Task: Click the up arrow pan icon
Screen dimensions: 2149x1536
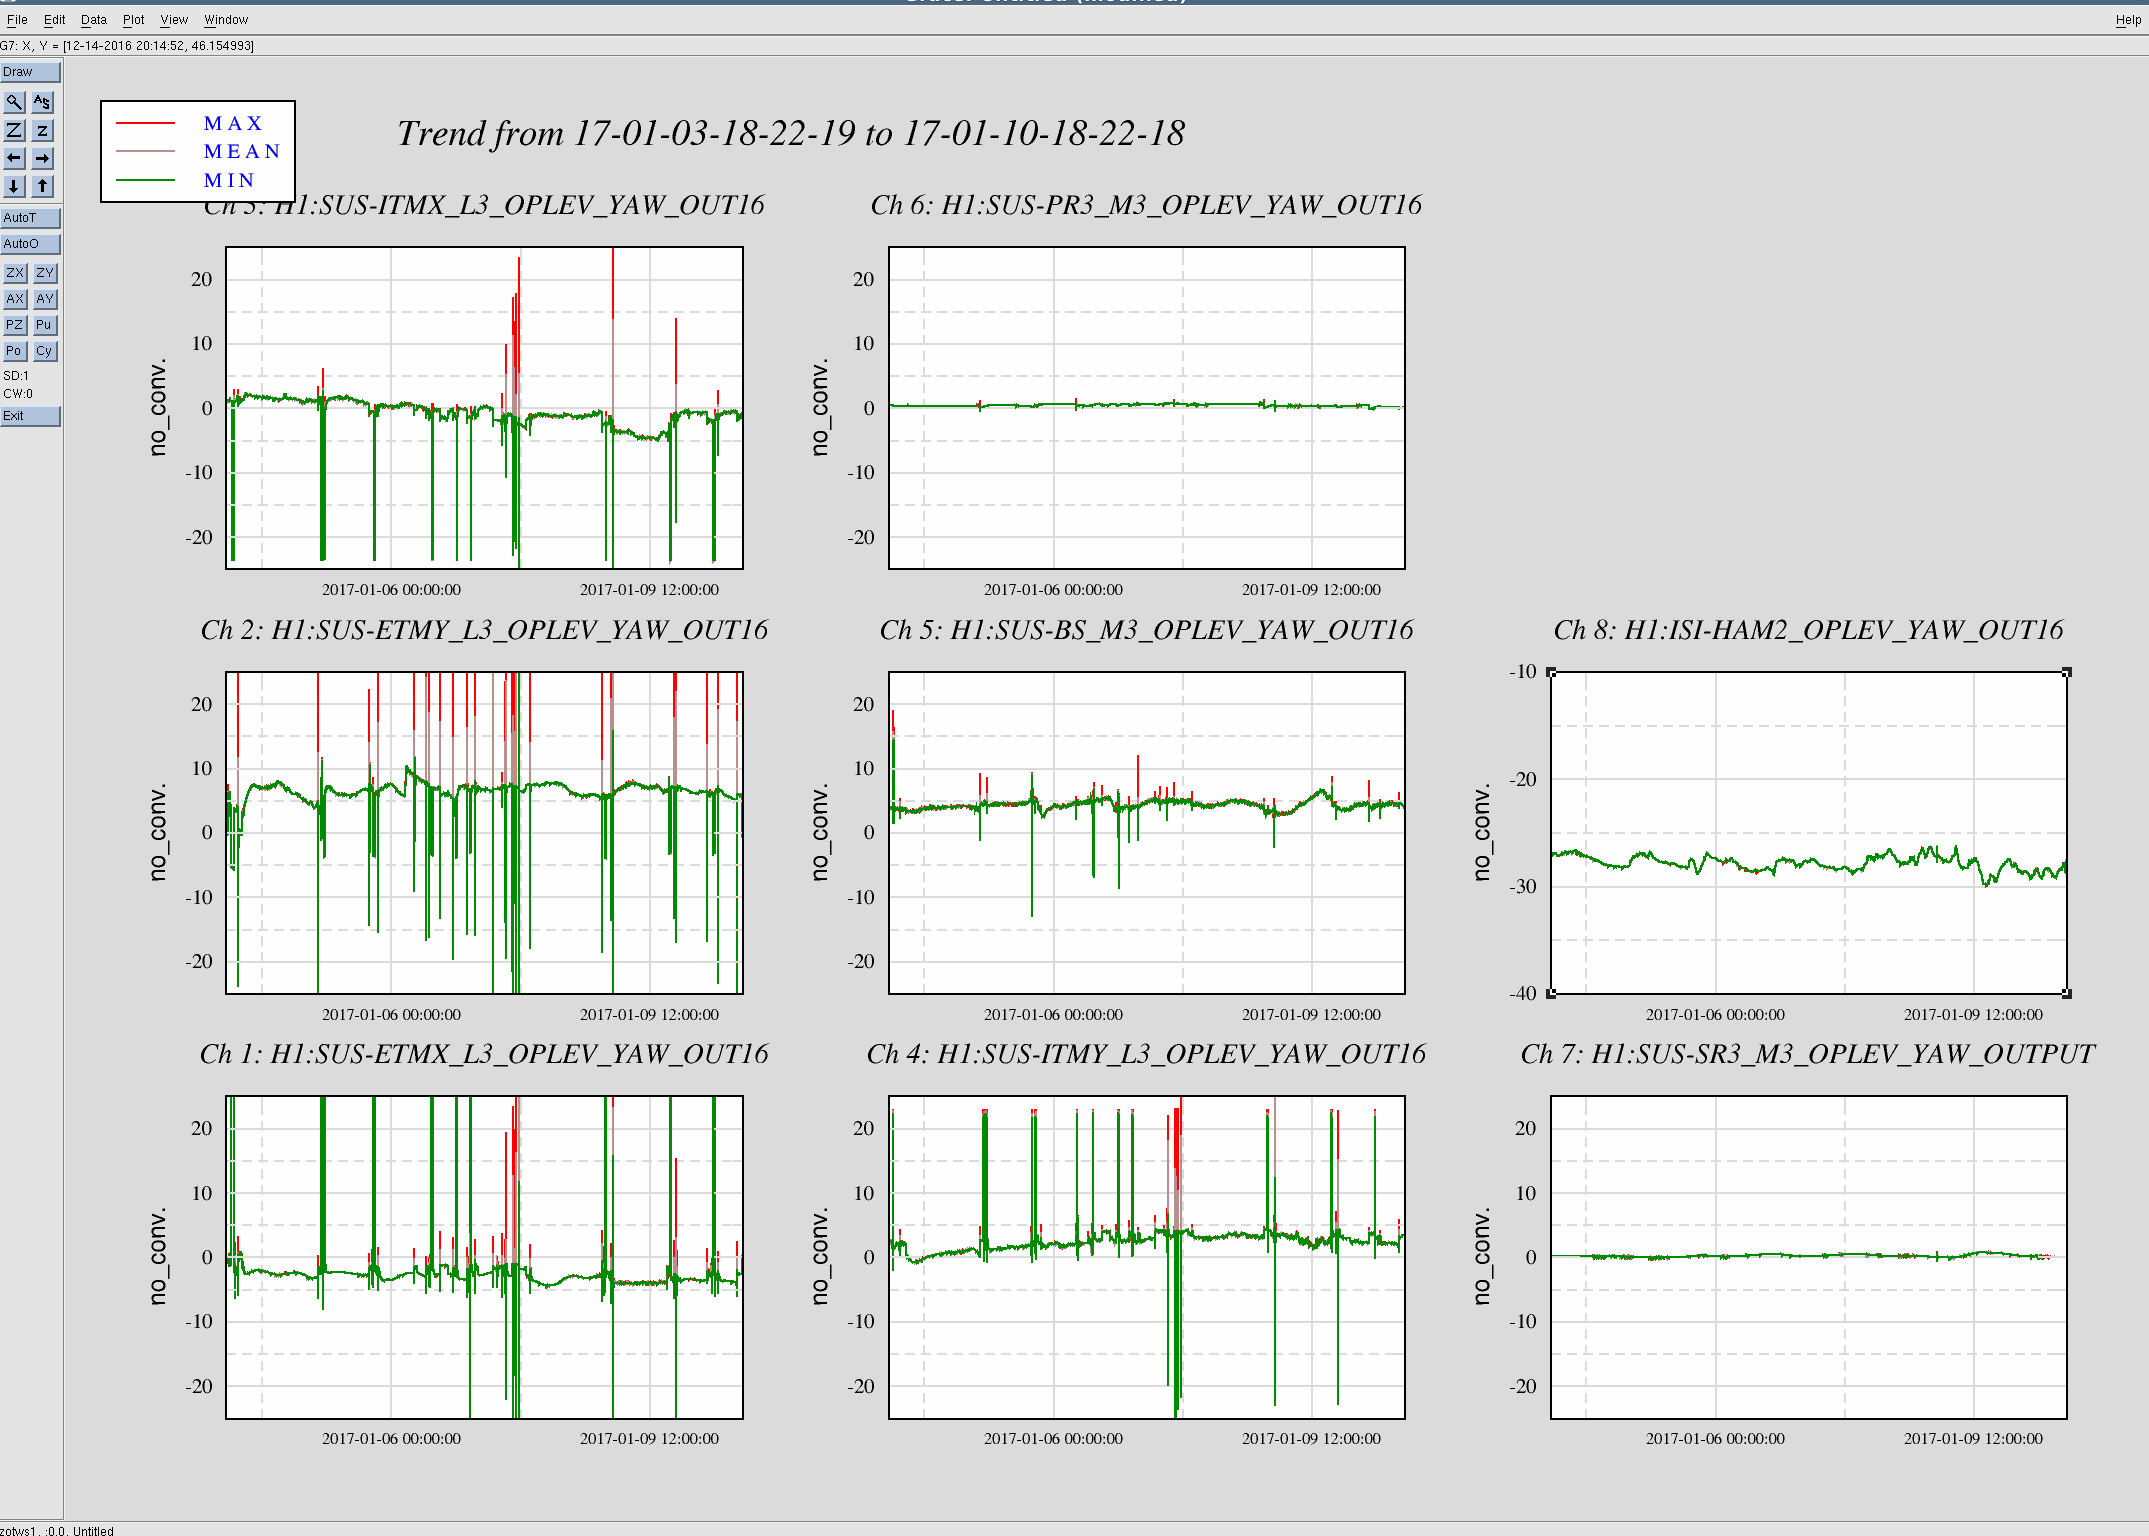Action: pos(42,186)
